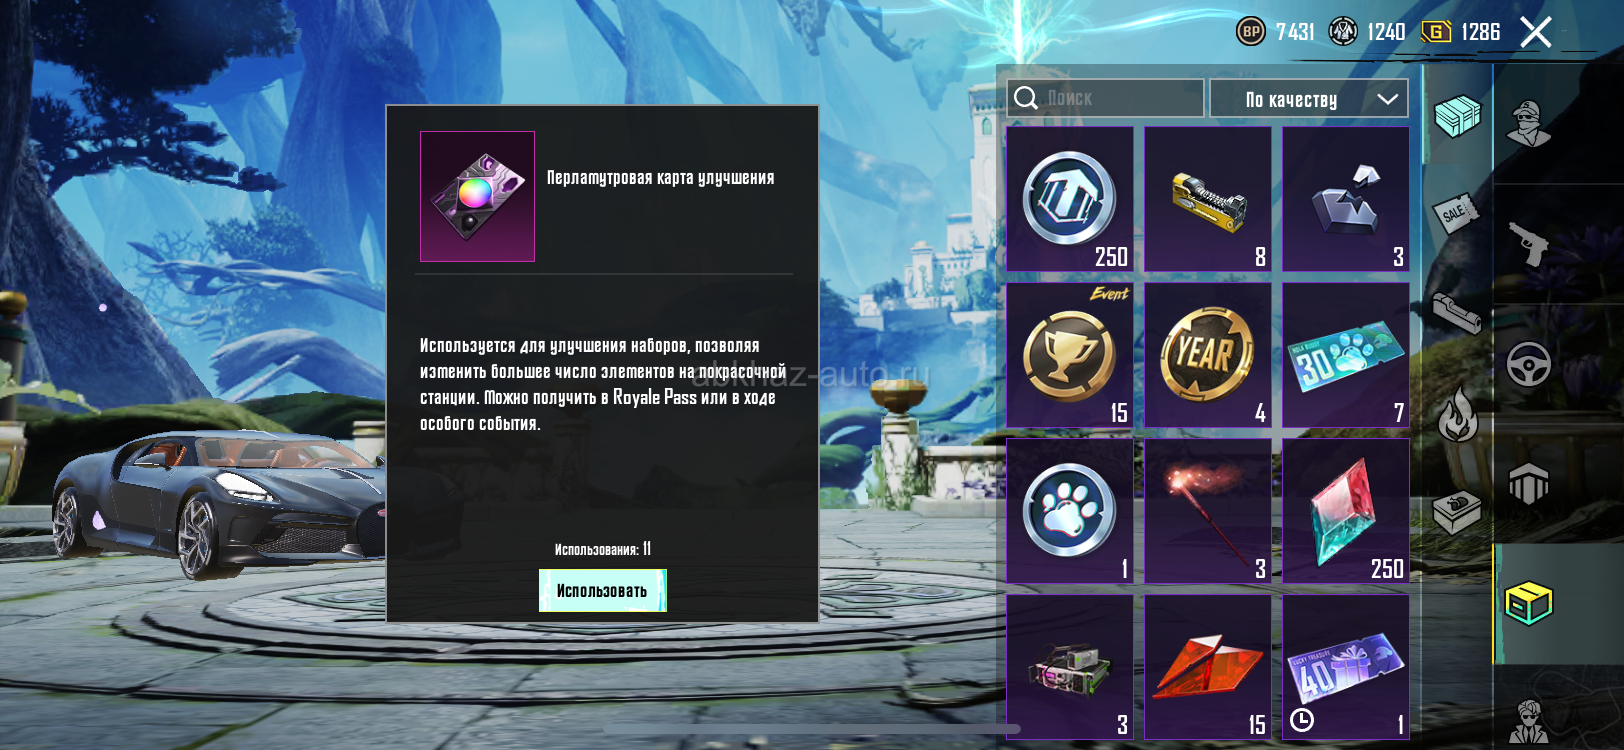
Task: Select the gold YEAR coin item
Action: point(1208,355)
